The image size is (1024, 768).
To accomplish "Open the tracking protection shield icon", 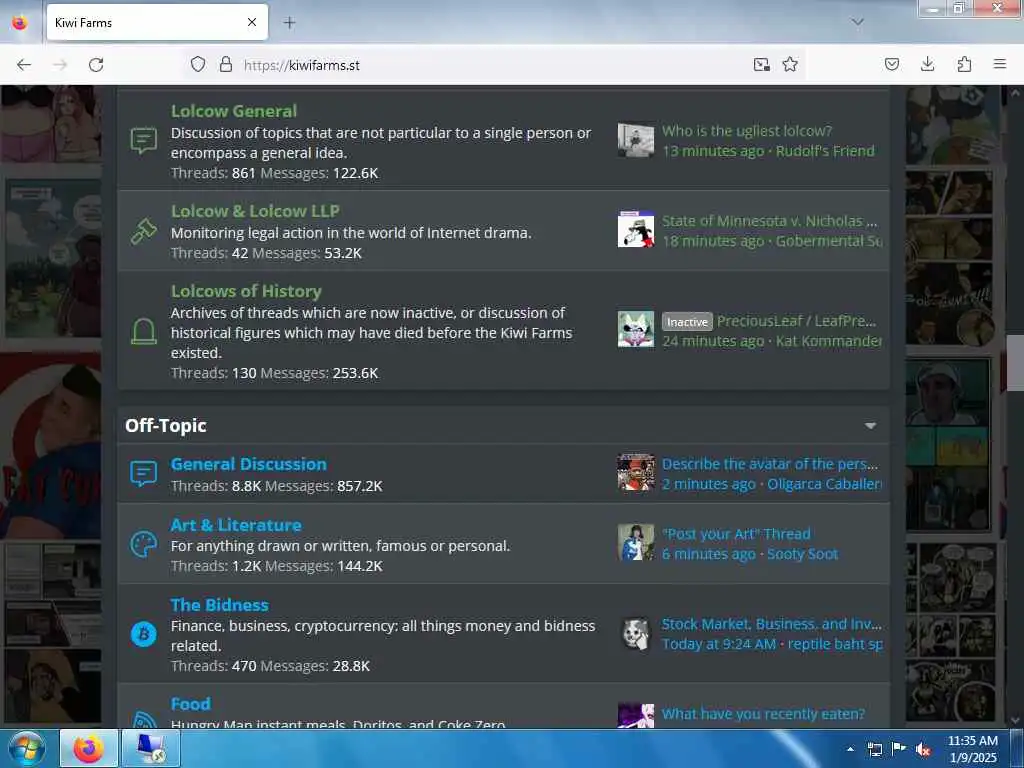I will tap(198, 64).
